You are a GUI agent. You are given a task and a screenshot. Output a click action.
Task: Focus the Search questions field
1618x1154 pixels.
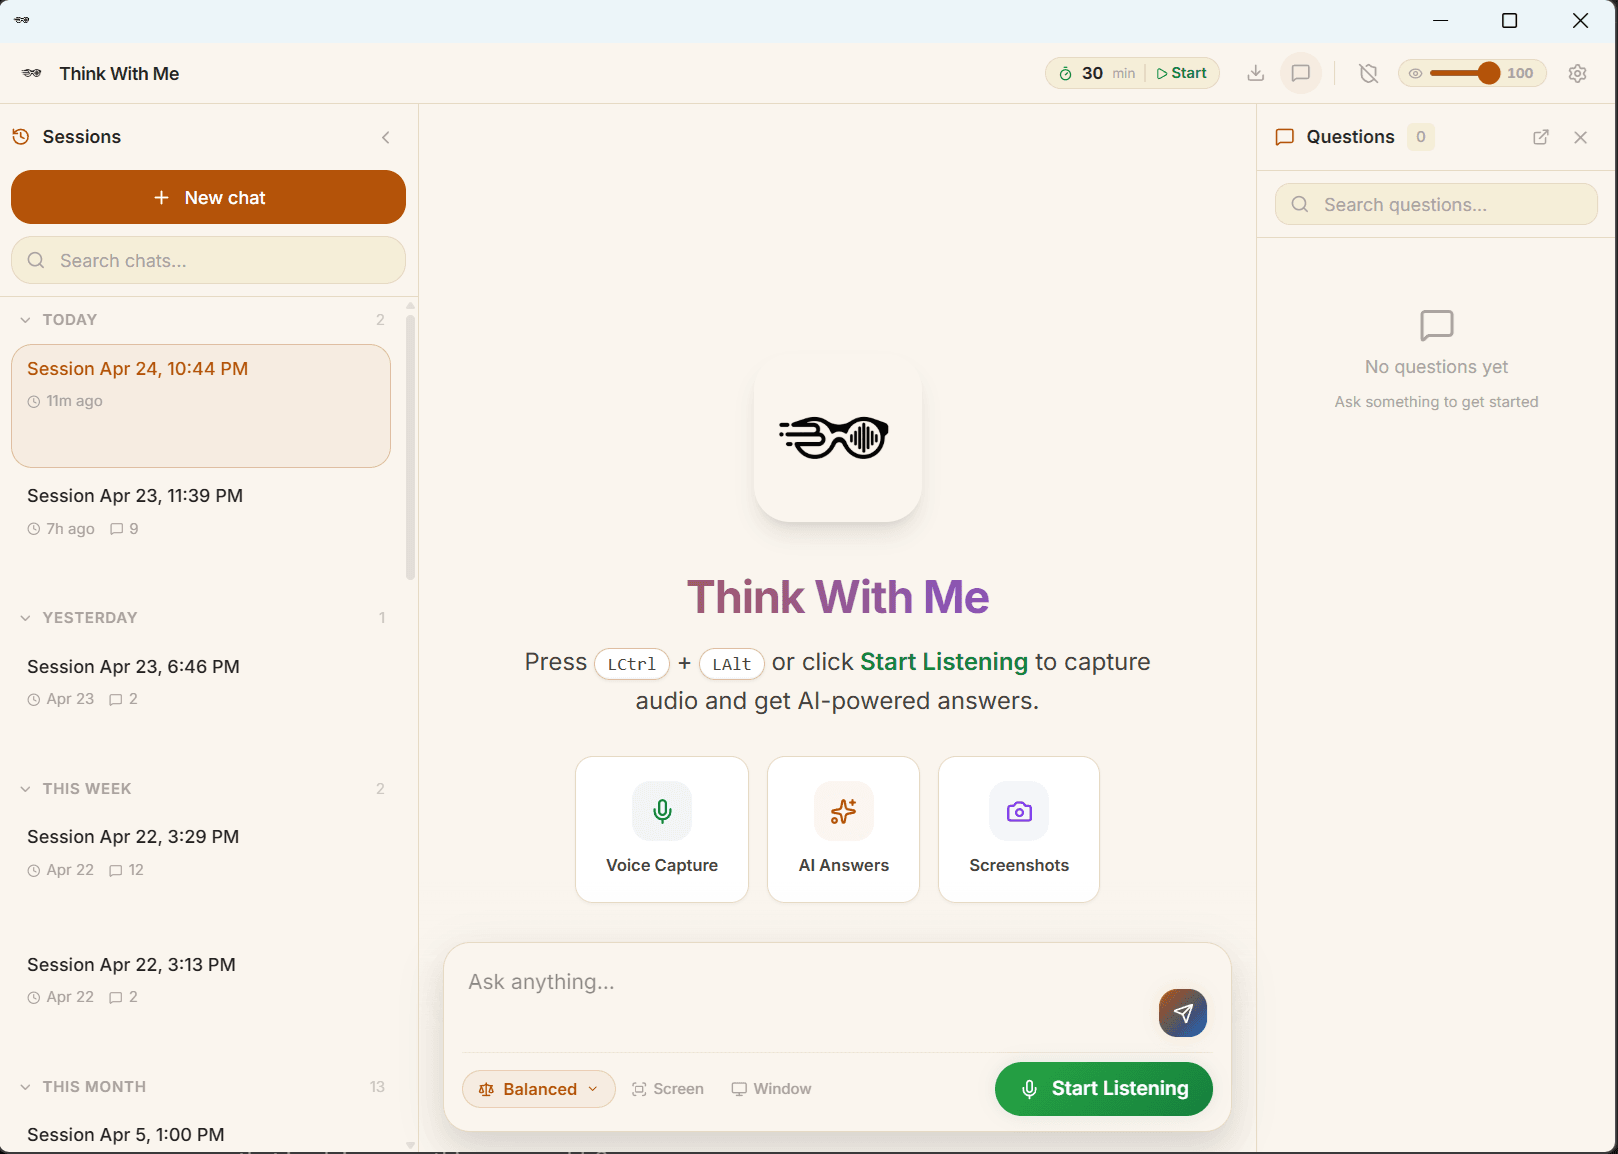pos(1436,204)
